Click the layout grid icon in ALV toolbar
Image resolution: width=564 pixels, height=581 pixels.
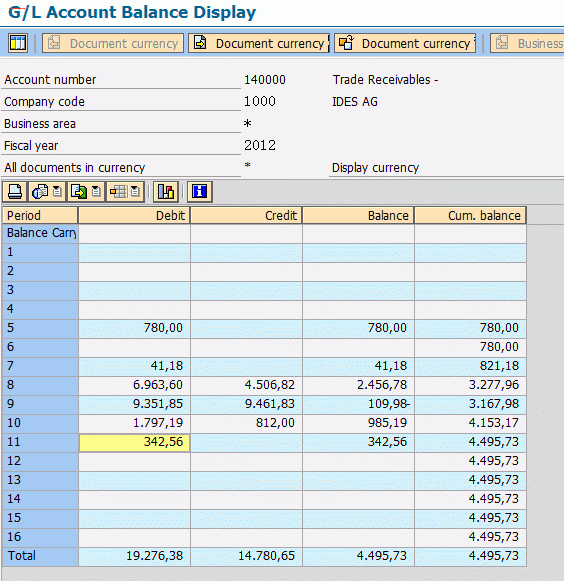[x=118, y=192]
